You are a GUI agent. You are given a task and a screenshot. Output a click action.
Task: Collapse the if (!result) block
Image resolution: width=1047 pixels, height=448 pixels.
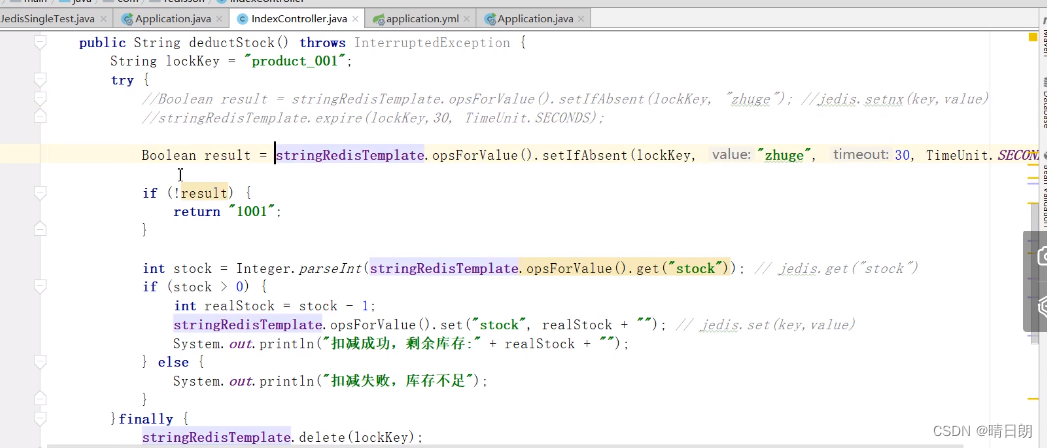39,193
